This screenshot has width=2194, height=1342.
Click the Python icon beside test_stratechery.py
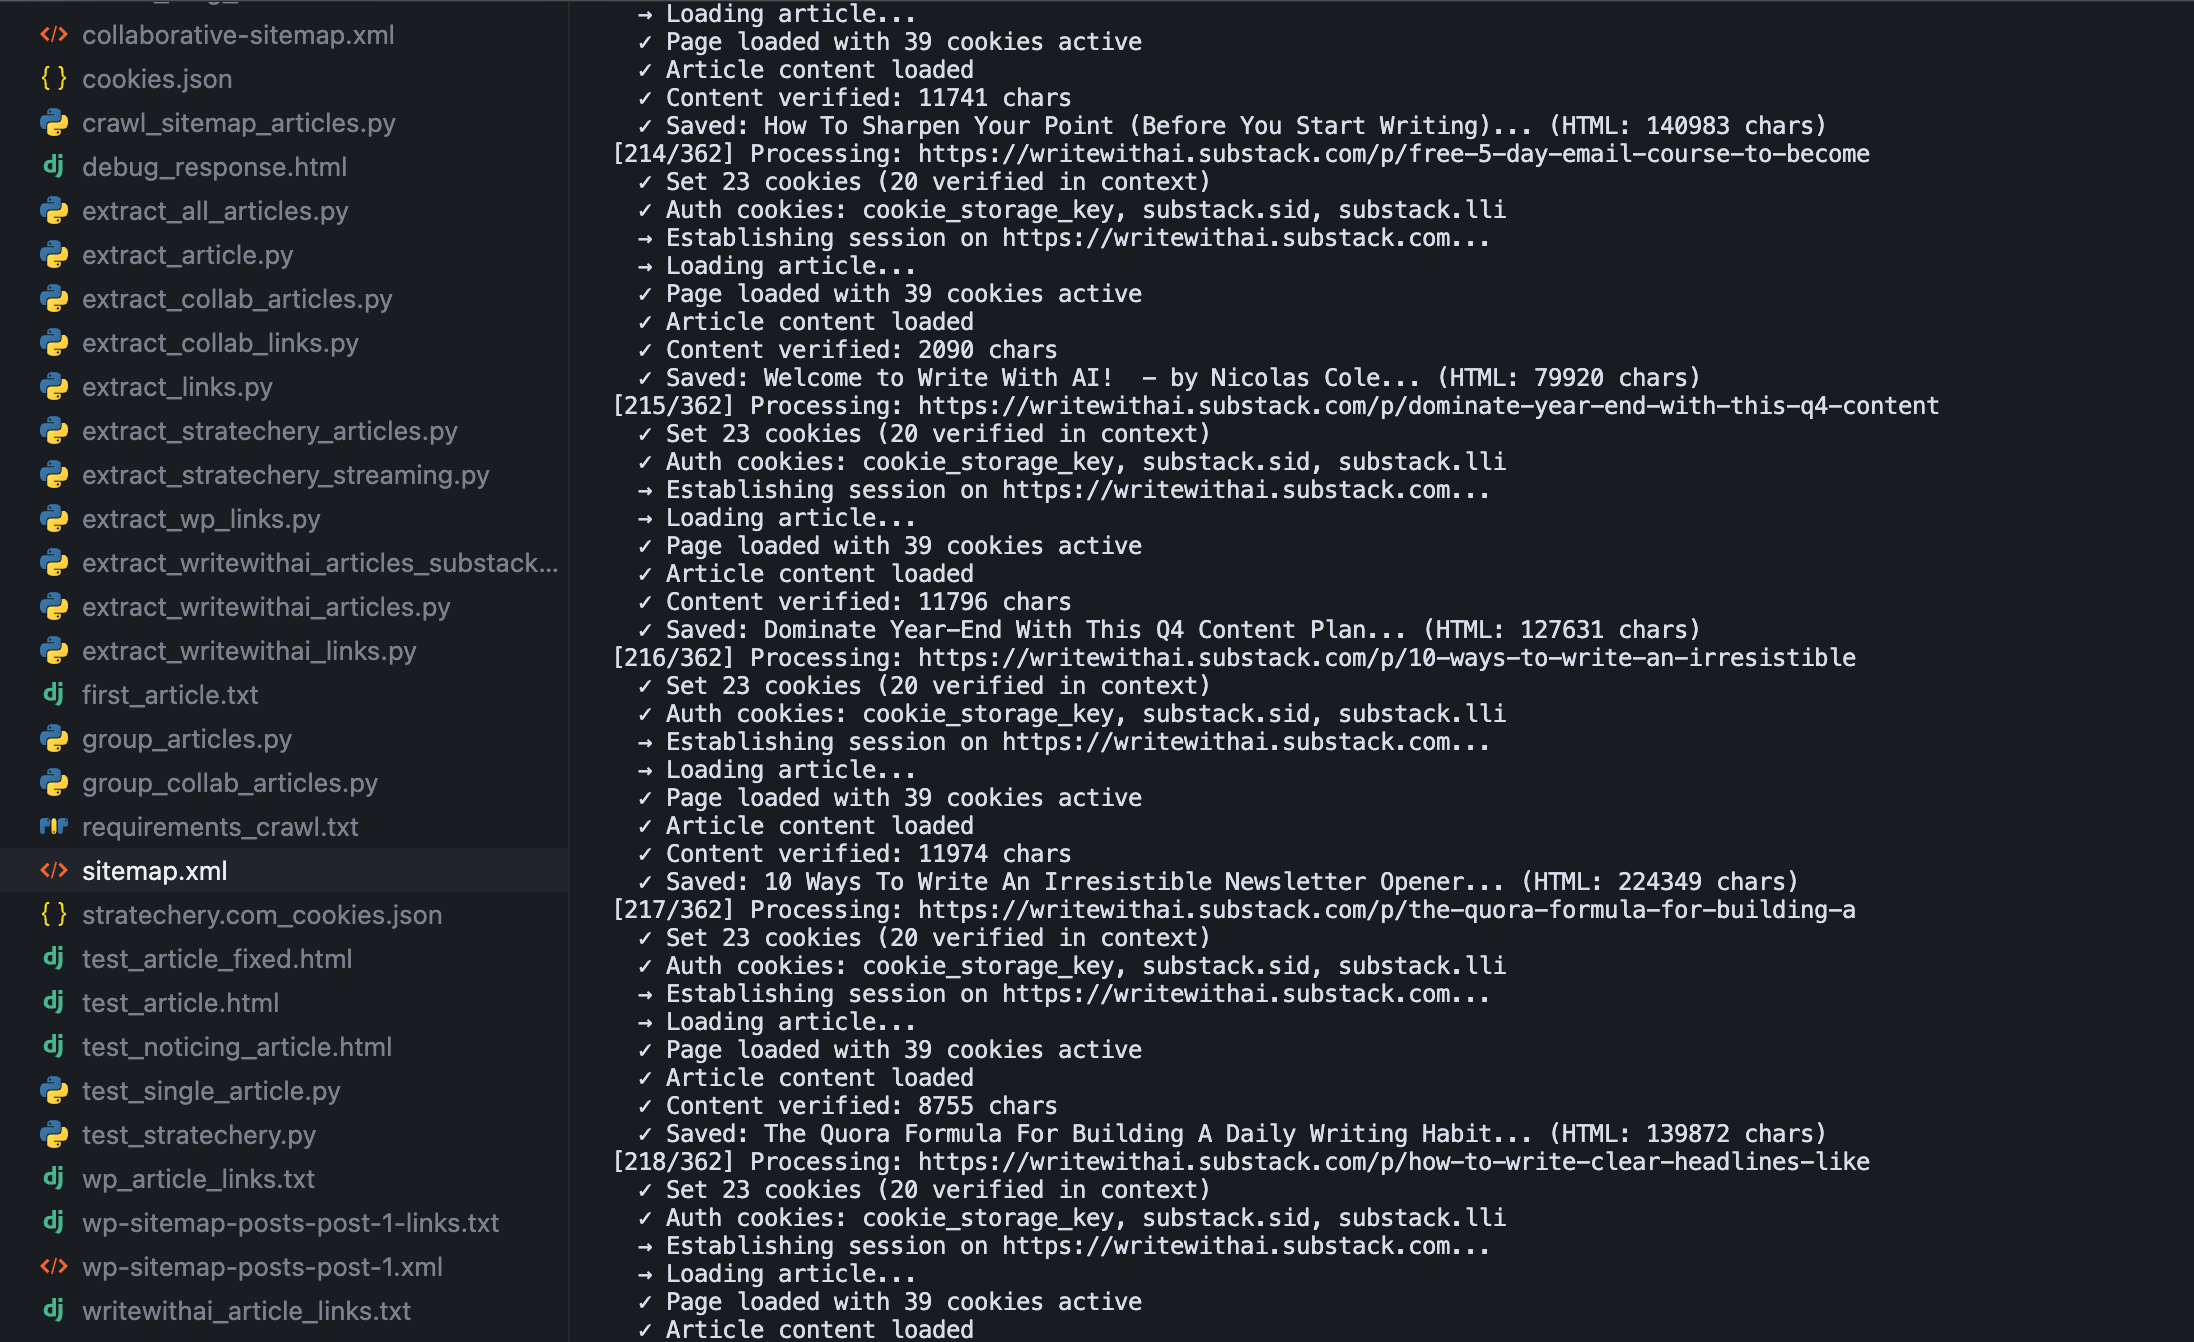coord(54,1135)
